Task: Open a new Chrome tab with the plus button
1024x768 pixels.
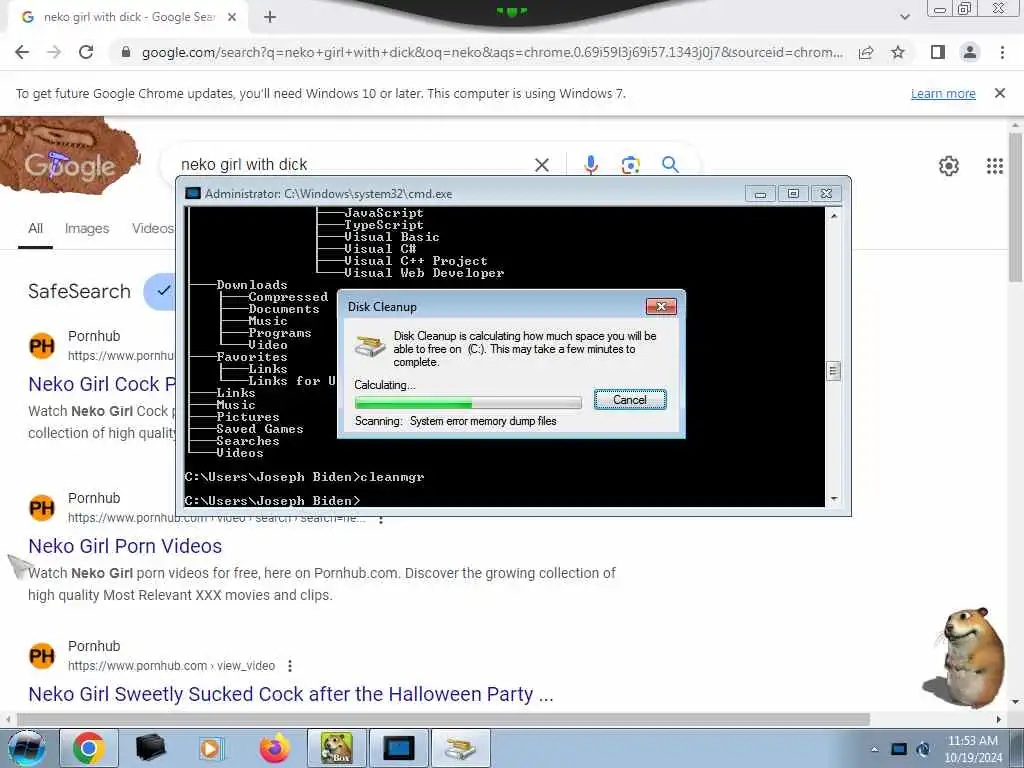Action: click(270, 17)
